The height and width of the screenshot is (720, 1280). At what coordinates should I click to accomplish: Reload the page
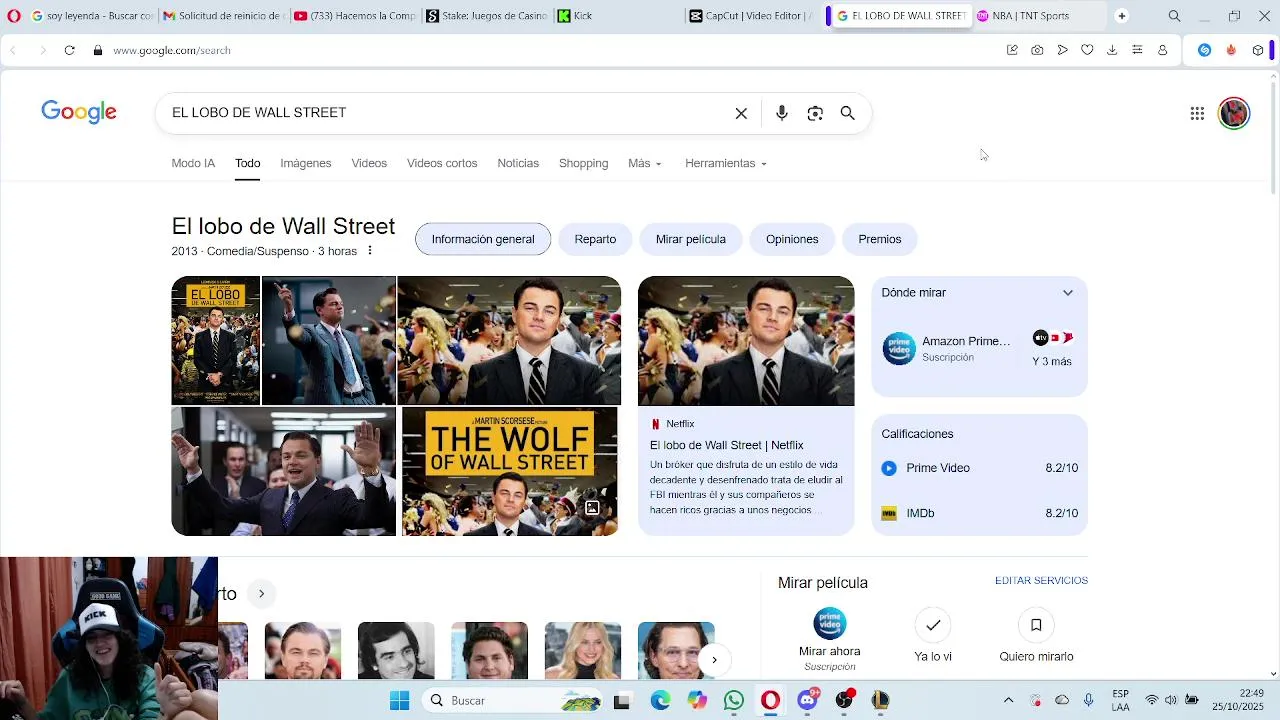pyautogui.click(x=69, y=50)
